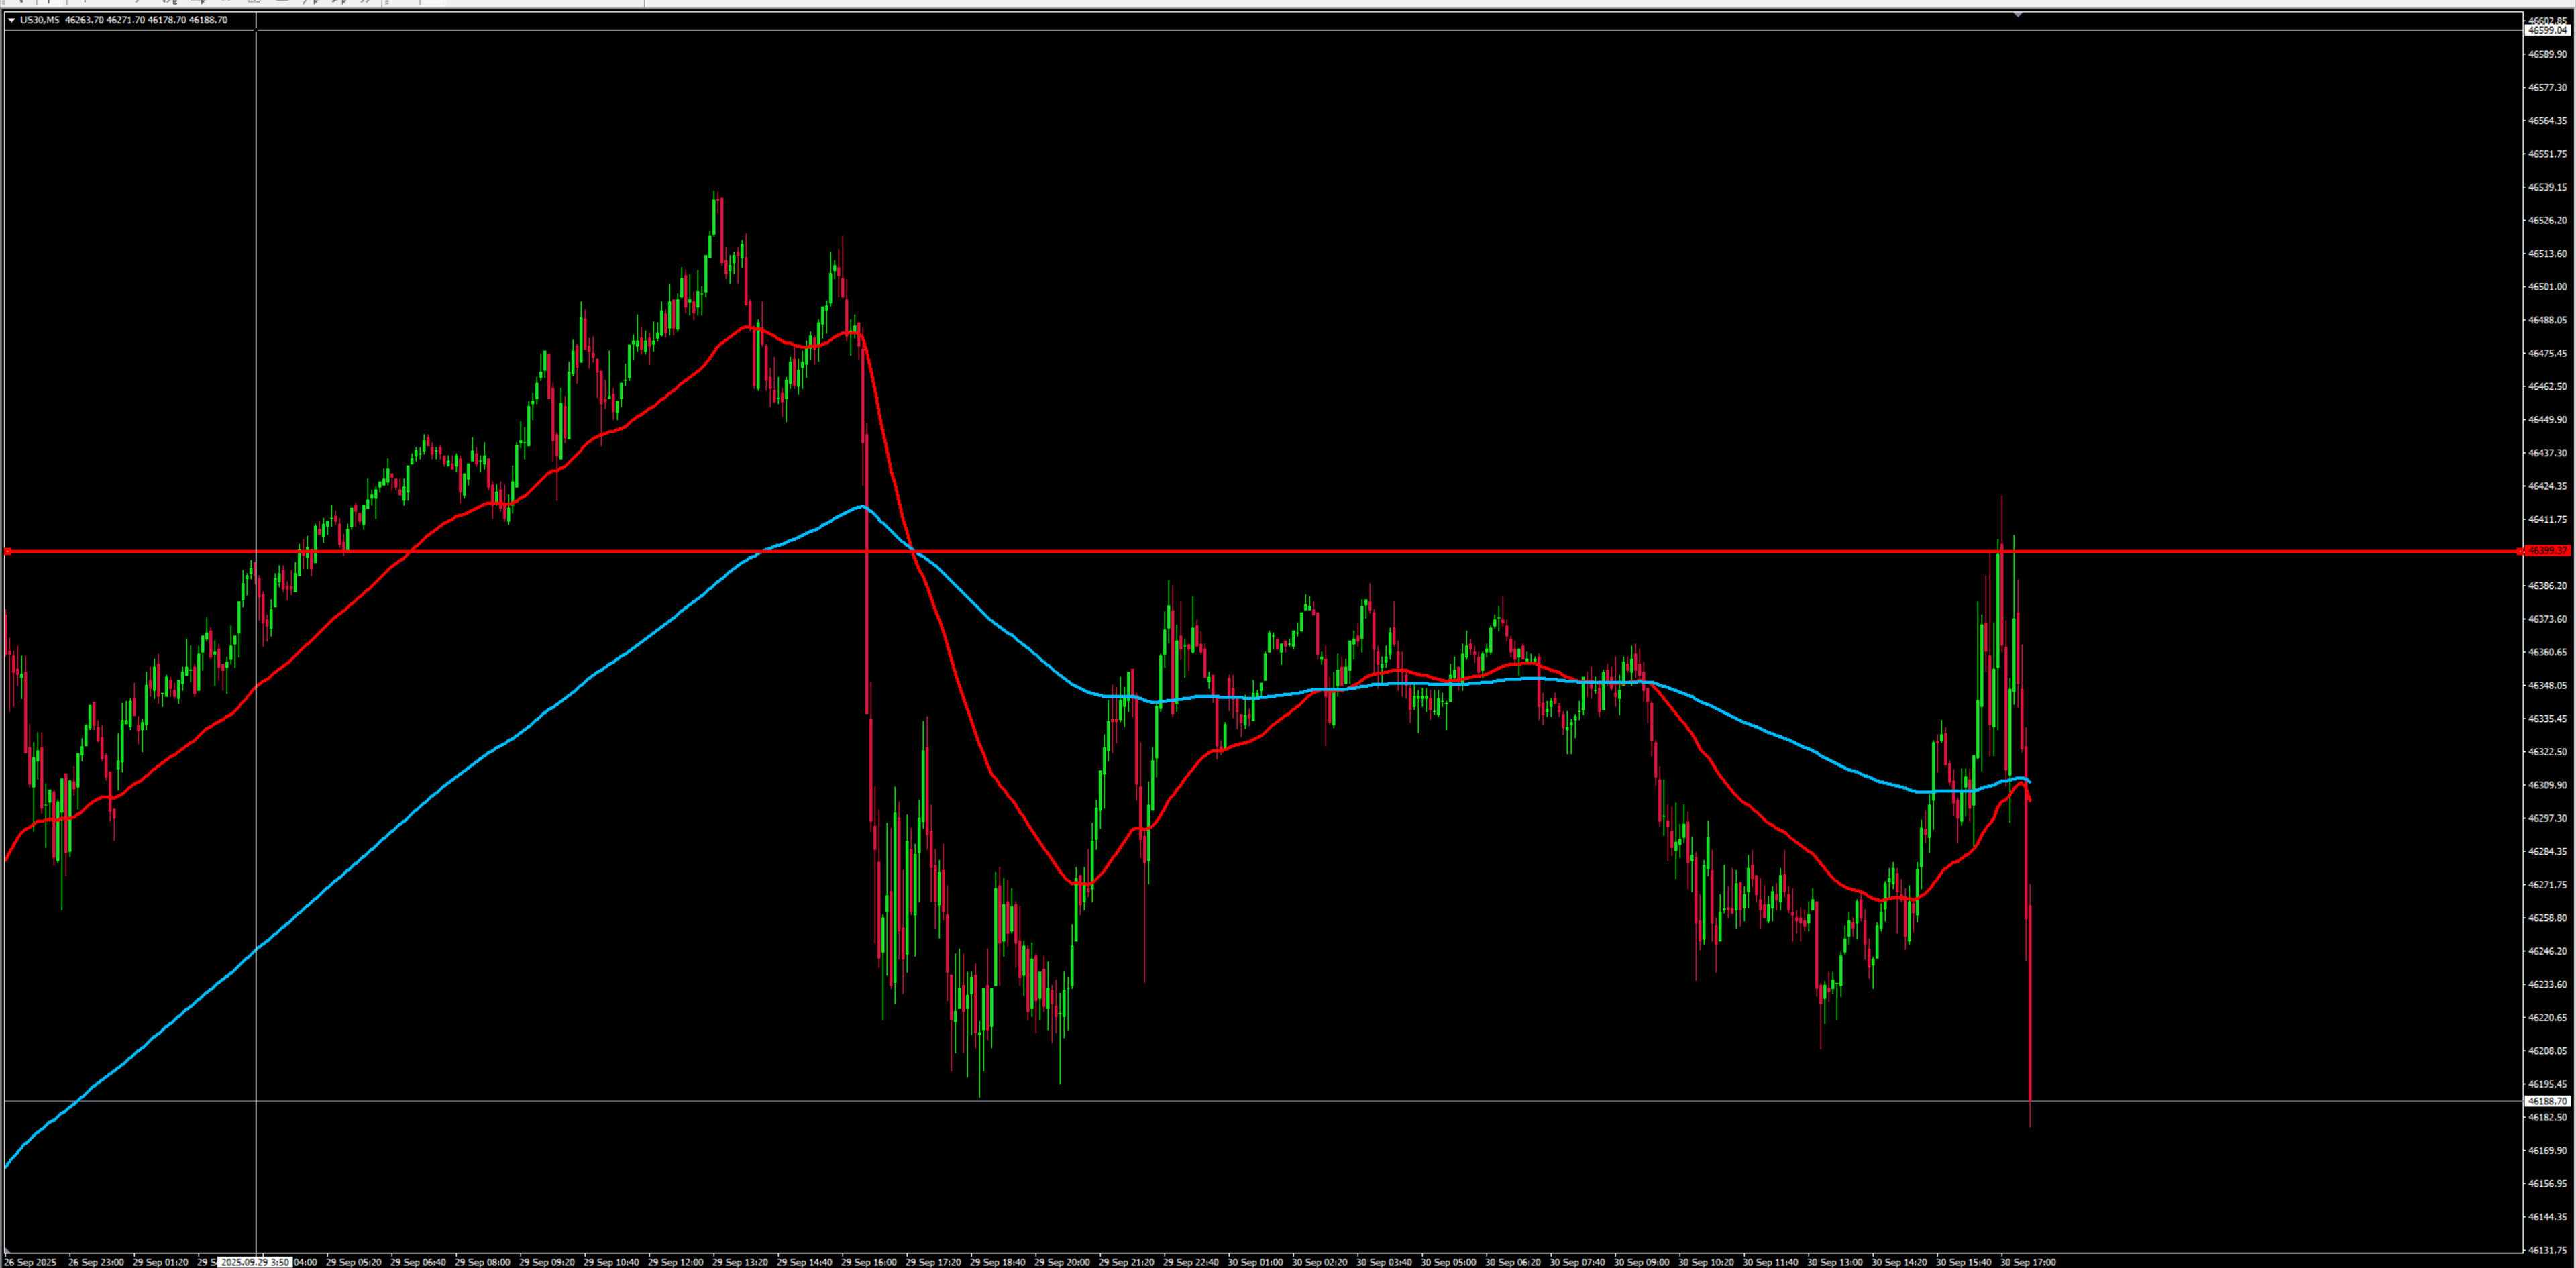Click the 26 Sep 2025 date label

30,1262
